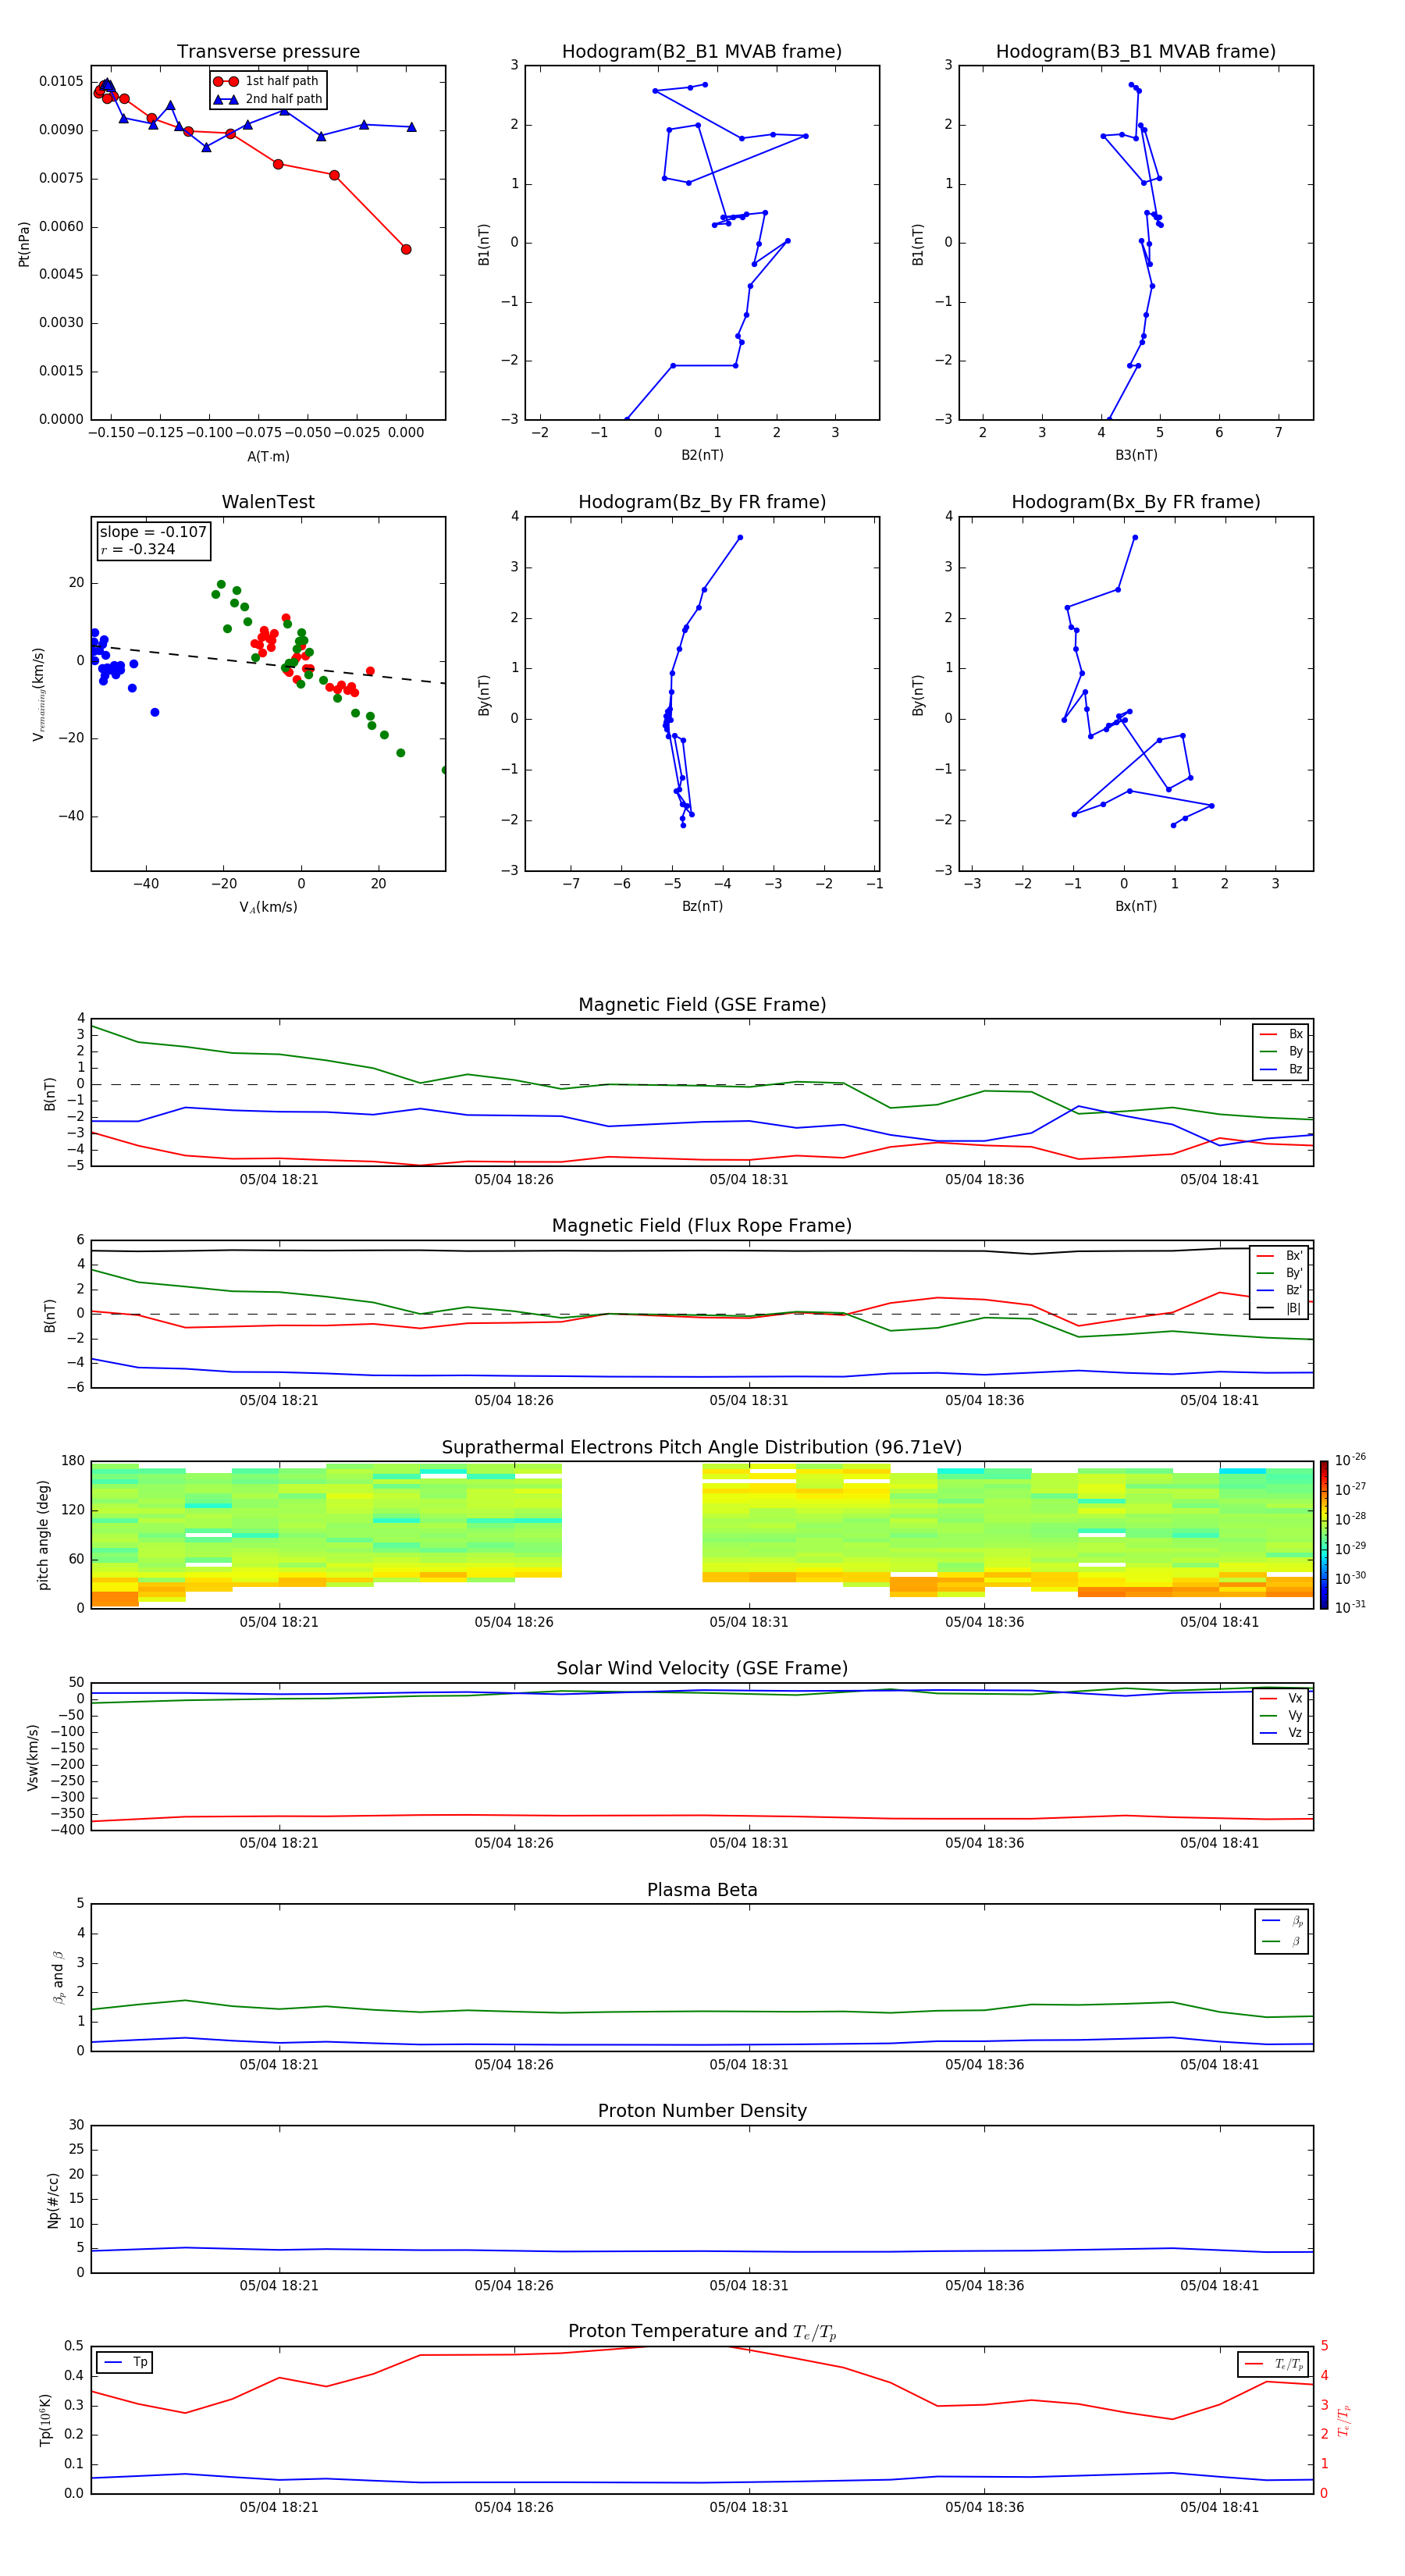The width and height of the screenshot is (1405, 2576).
Task: Click the 'Proton Number Density' title
Action: click(x=702, y=2111)
